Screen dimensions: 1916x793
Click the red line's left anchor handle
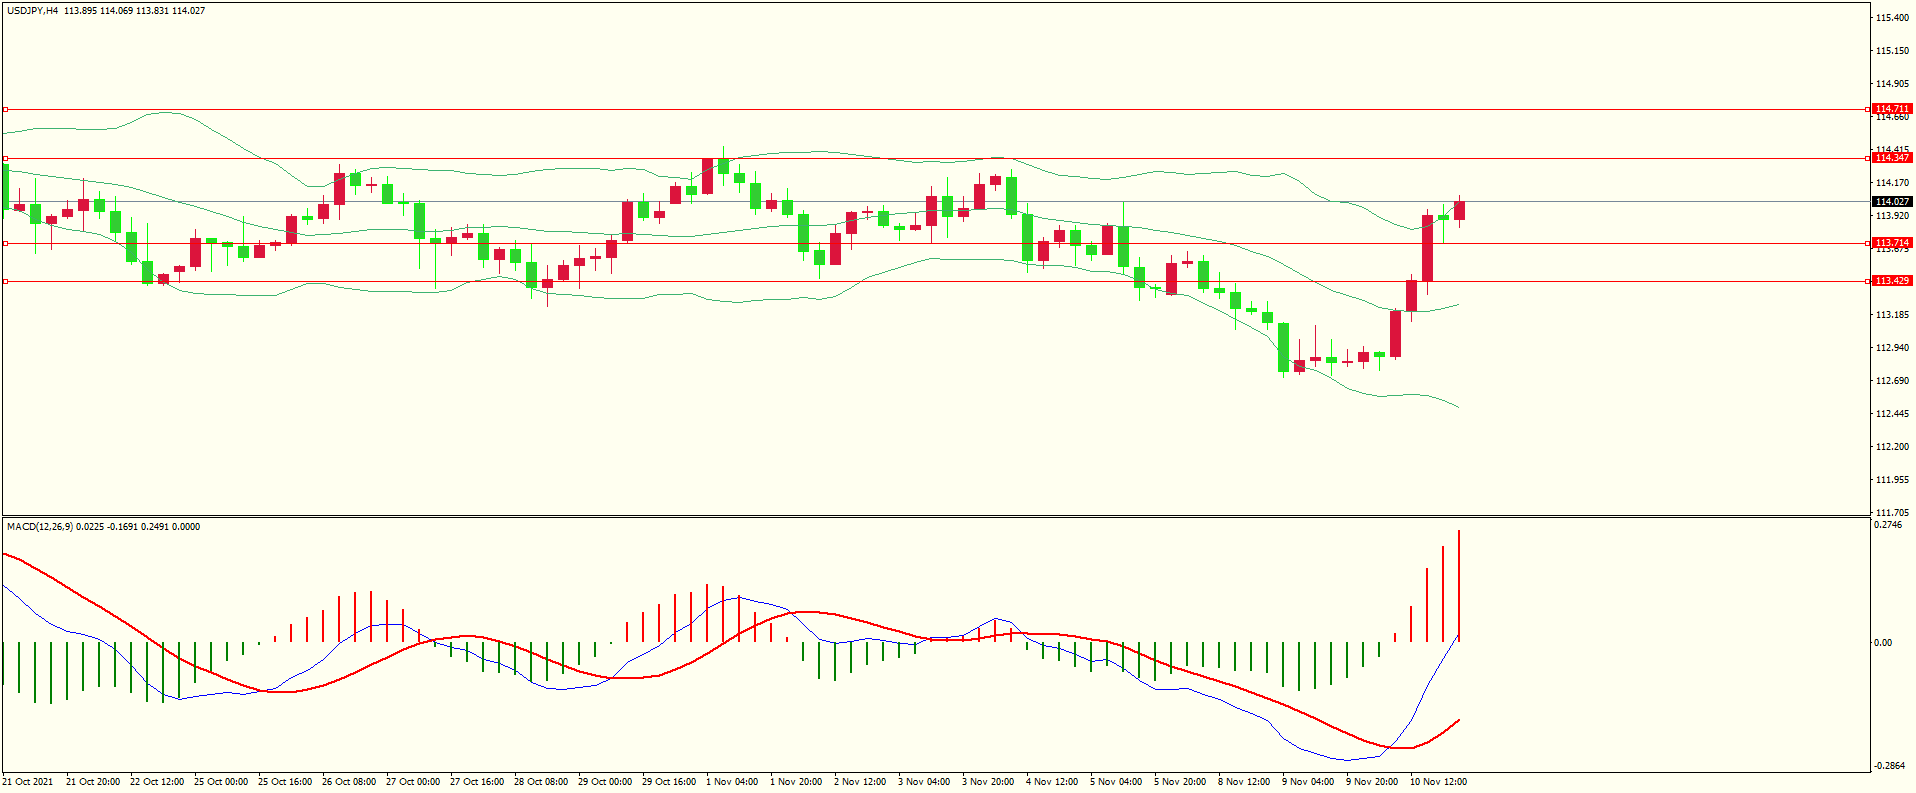pyautogui.click(x=6, y=158)
